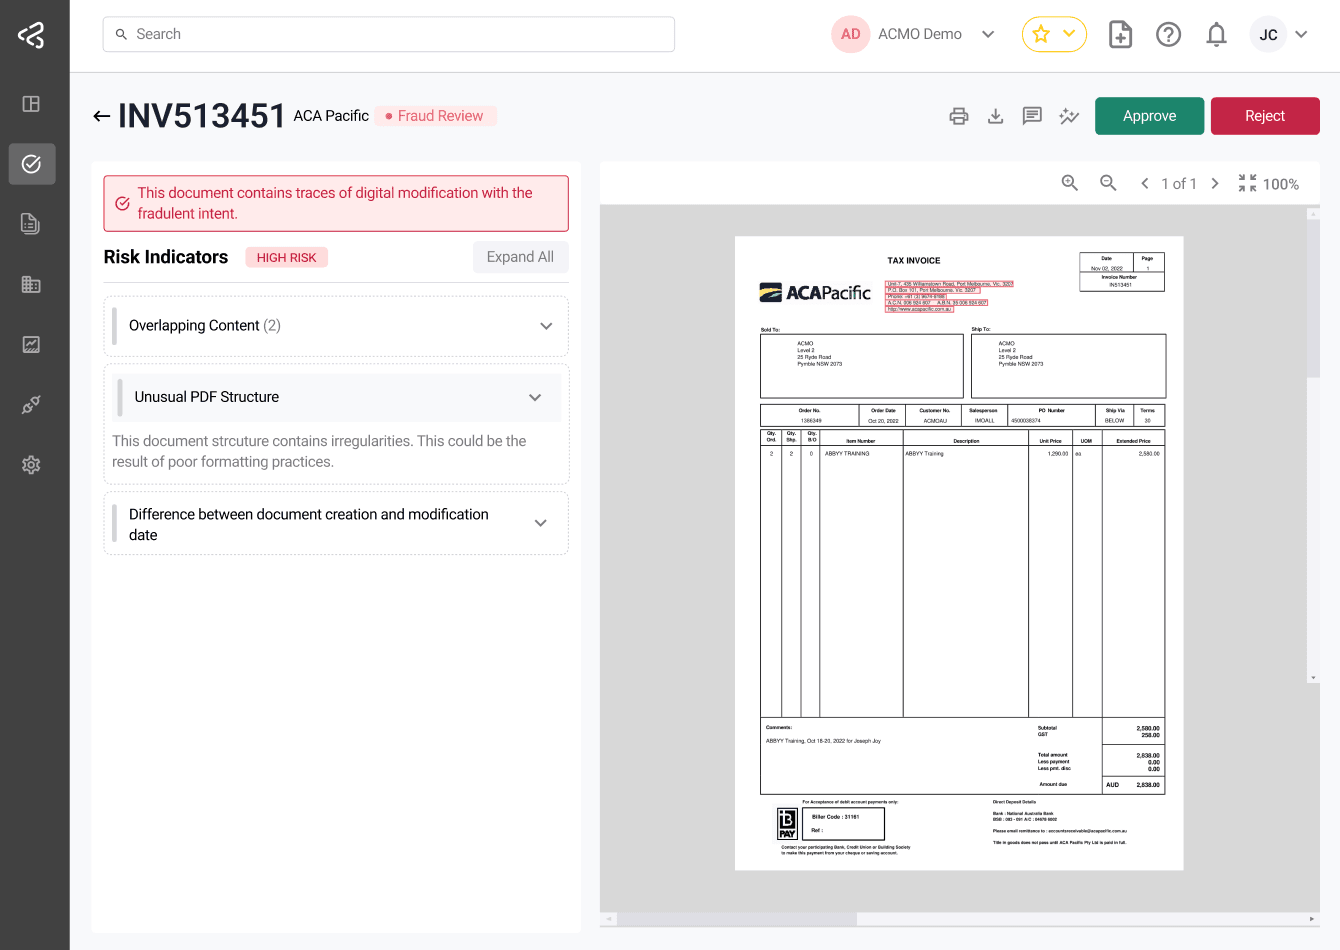Screen dimensions: 1340x950
Task: Click the Fraud Review status badge
Action: click(x=435, y=116)
